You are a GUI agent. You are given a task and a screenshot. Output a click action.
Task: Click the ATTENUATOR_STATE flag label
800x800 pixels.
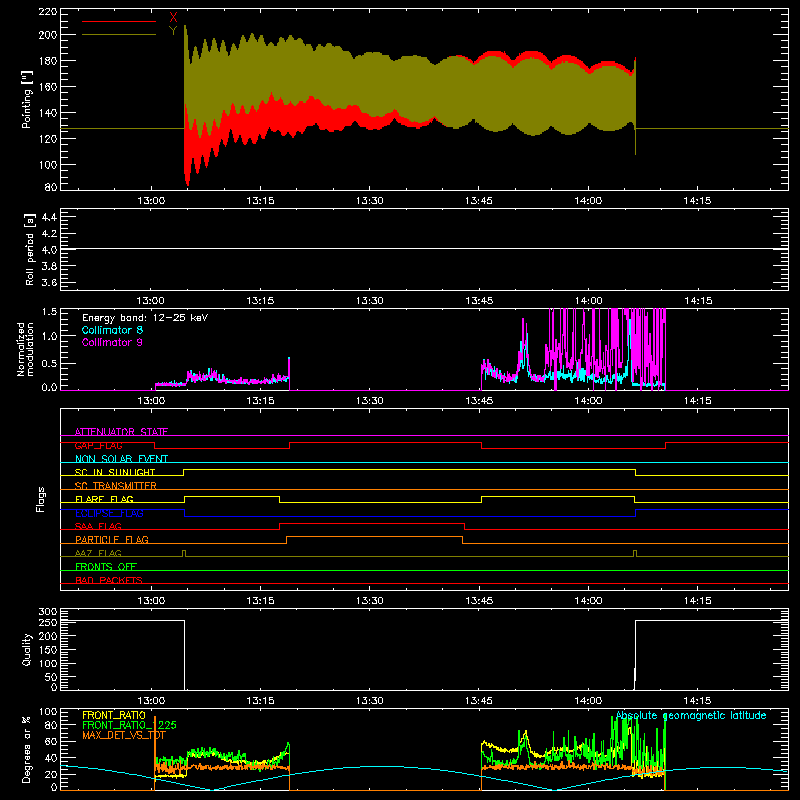pyautogui.click(x=121, y=432)
